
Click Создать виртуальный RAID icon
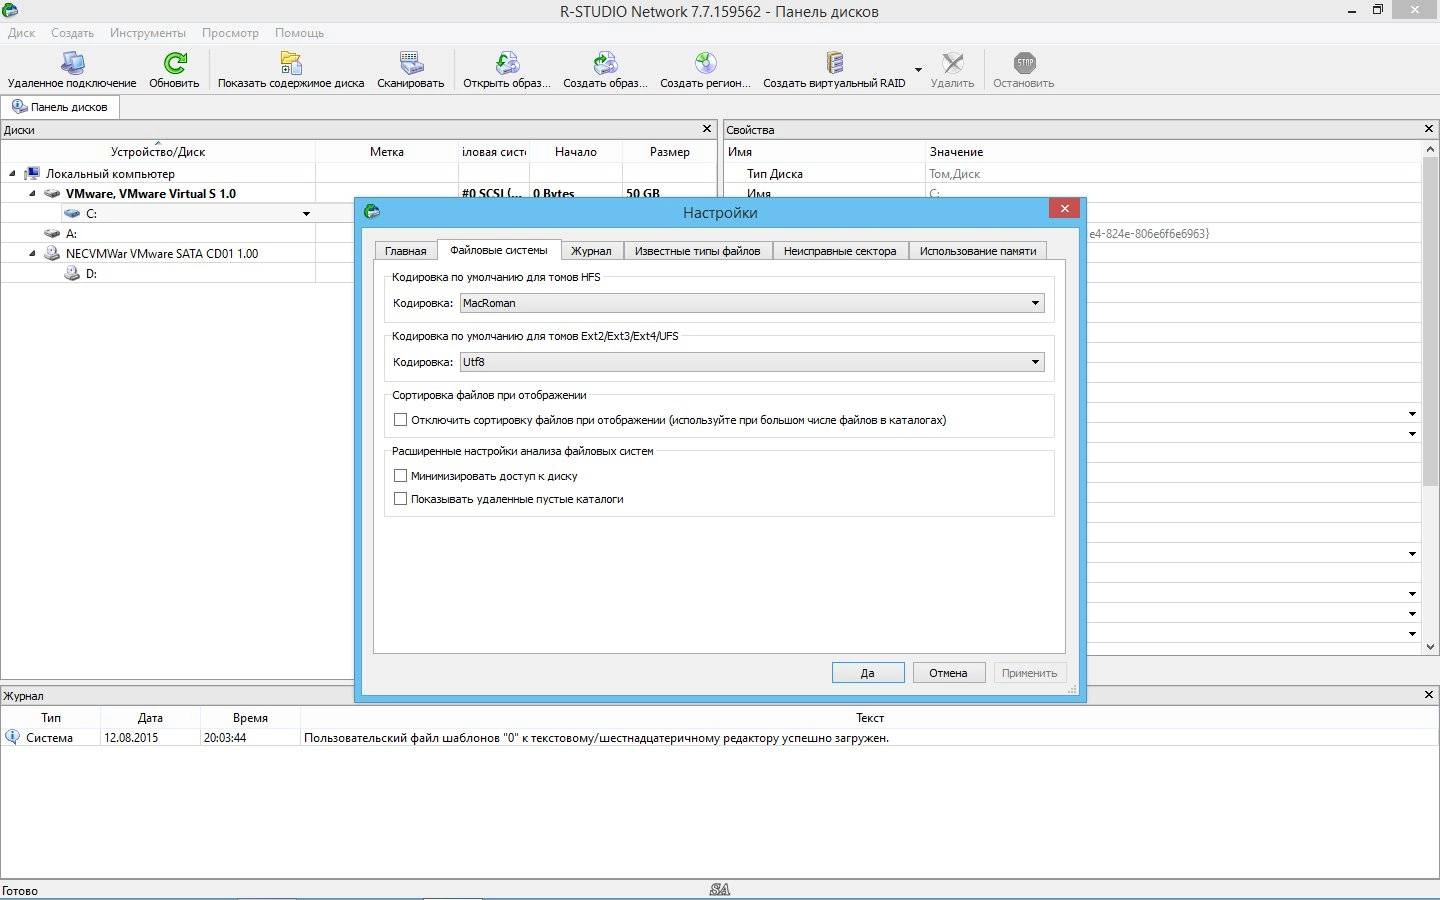point(834,63)
